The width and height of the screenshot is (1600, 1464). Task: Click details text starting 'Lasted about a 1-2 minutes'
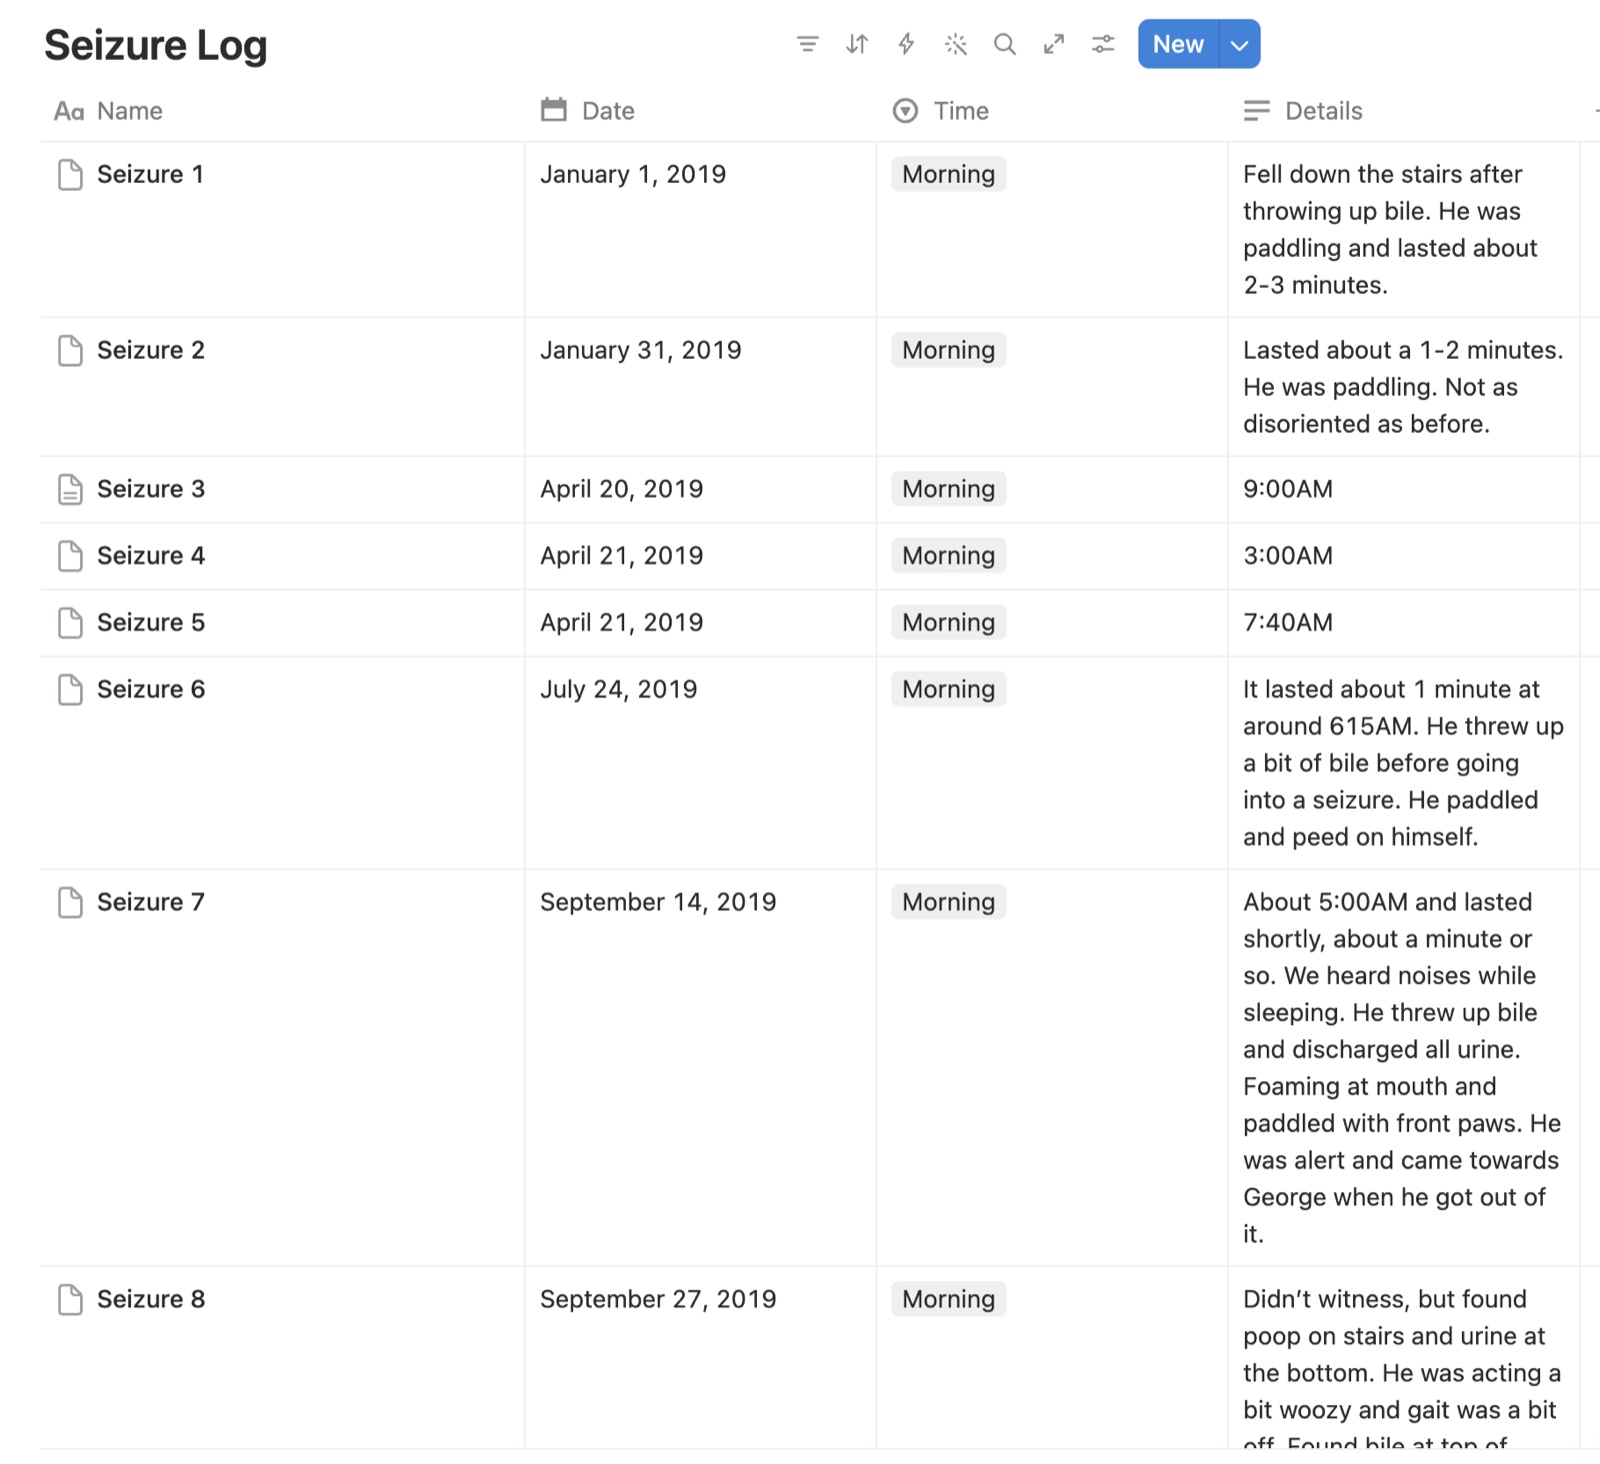click(x=1403, y=387)
